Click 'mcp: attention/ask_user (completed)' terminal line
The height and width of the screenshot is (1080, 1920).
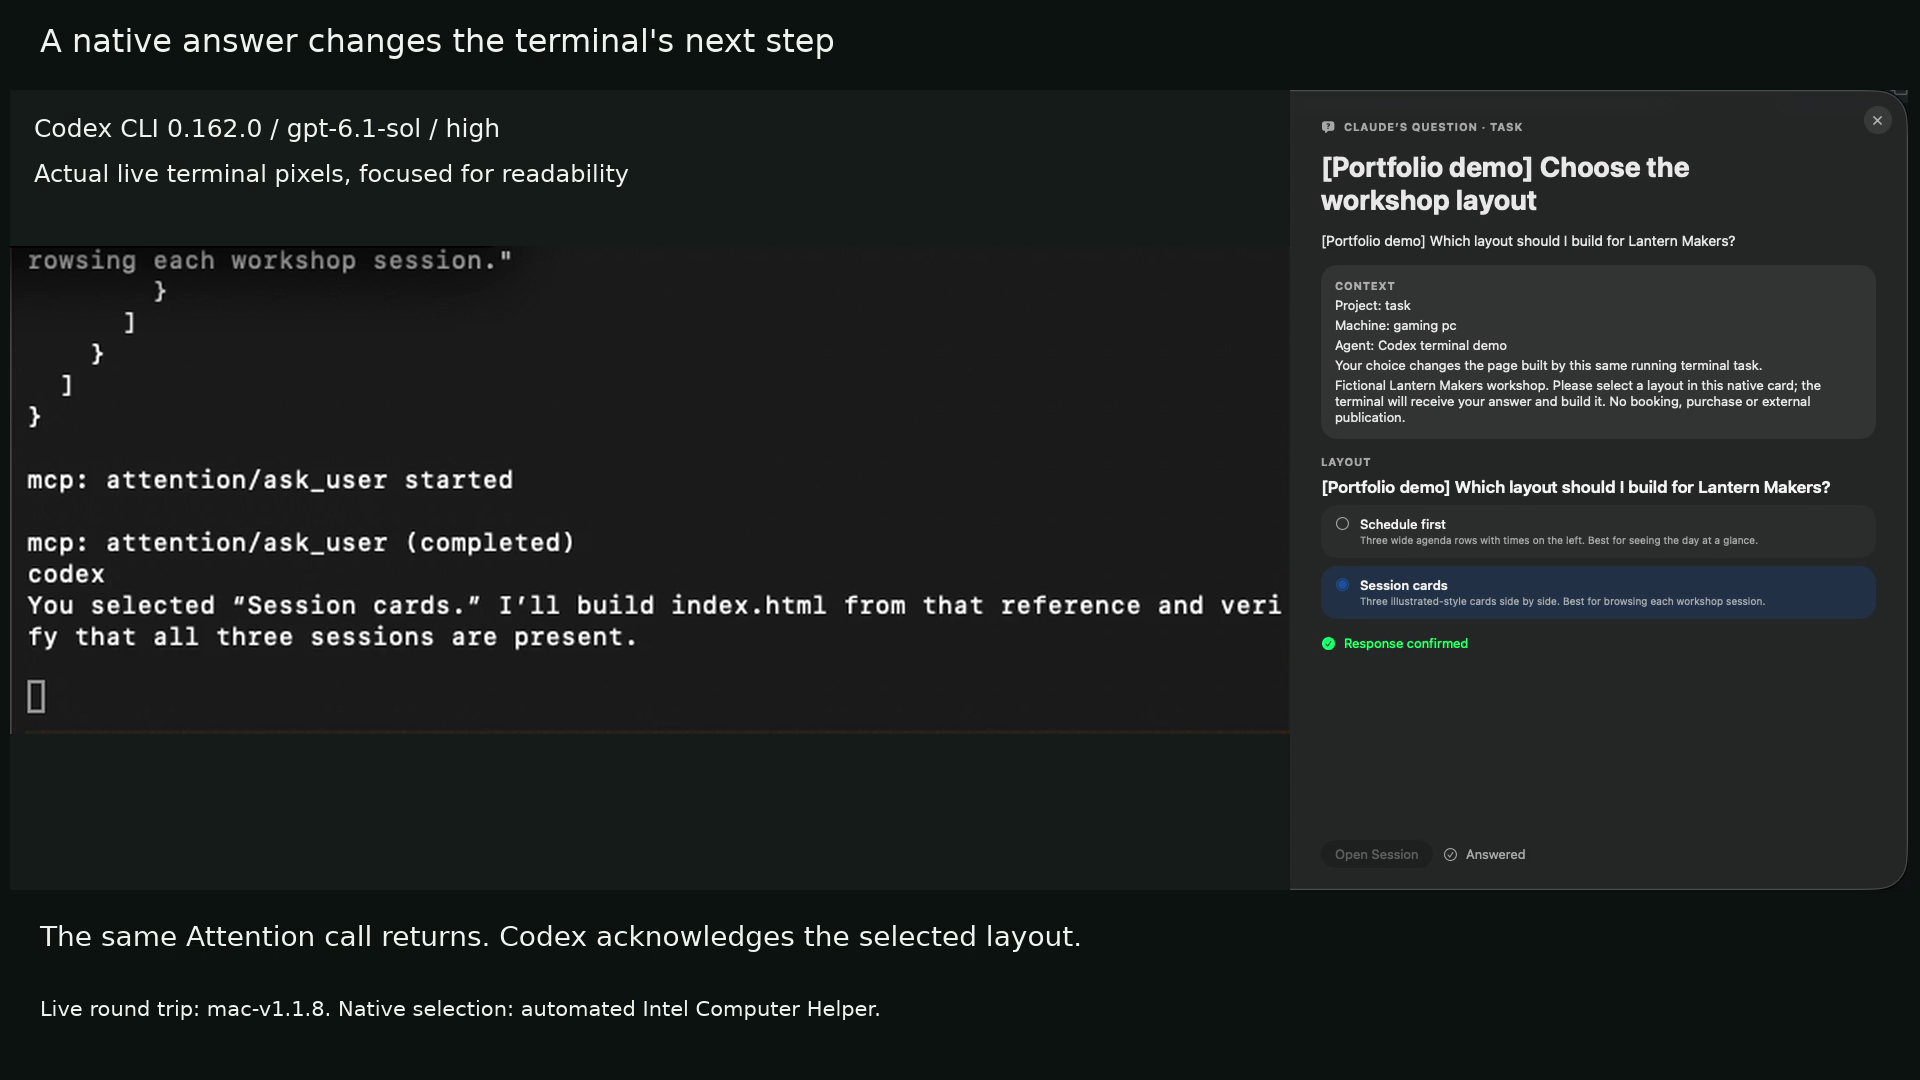[301, 543]
